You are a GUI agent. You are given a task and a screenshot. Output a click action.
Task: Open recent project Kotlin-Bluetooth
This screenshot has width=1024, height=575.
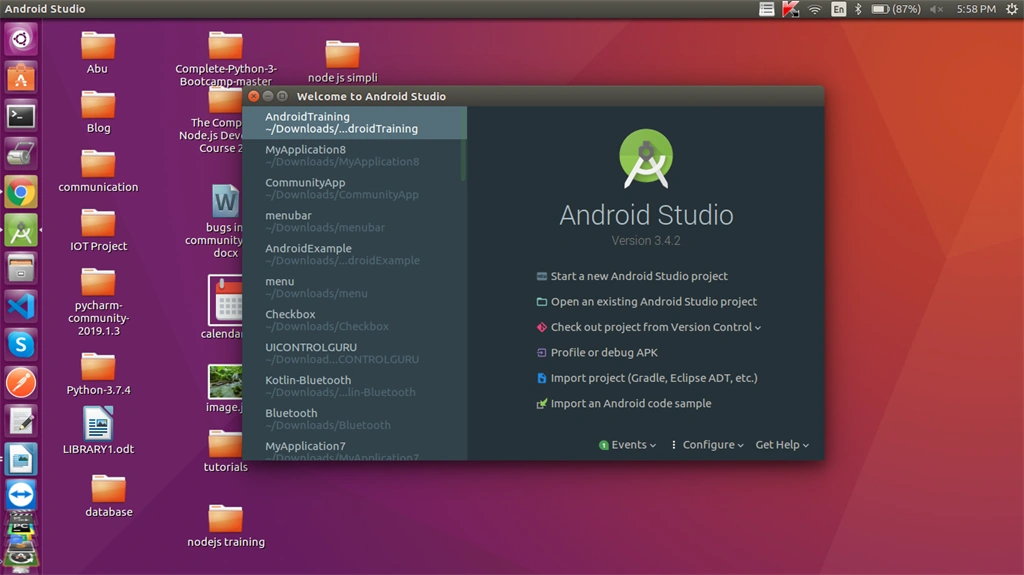(354, 386)
